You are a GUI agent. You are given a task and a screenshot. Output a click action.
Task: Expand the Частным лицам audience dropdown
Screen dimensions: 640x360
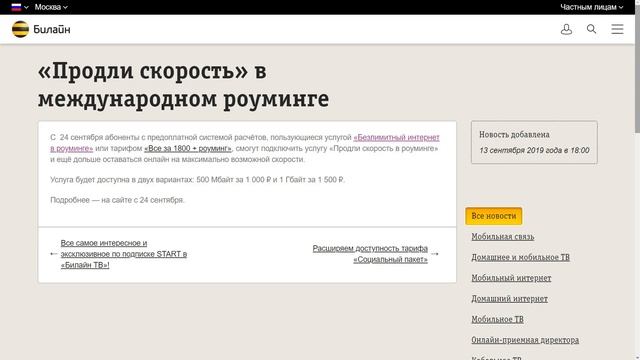[591, 7]
